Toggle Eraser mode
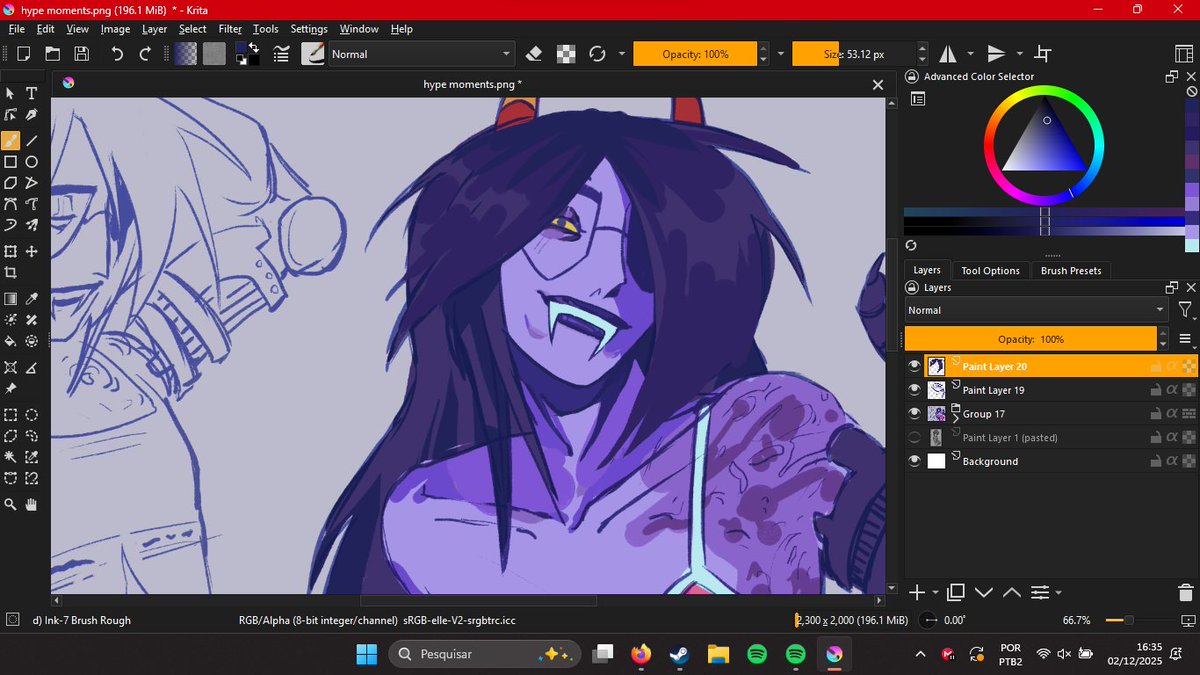The image size is (1200, 675). click(x=534, y=54)
